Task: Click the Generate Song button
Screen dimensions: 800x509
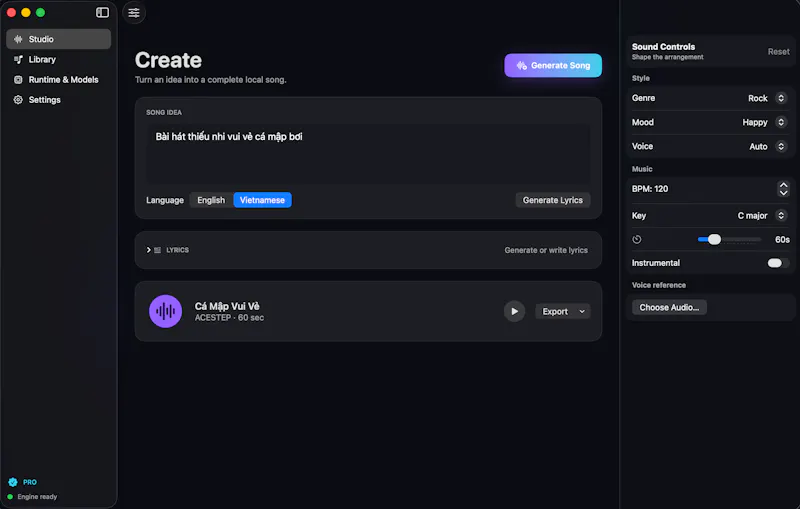Action: pyautogui.click(x=553, y=65)
